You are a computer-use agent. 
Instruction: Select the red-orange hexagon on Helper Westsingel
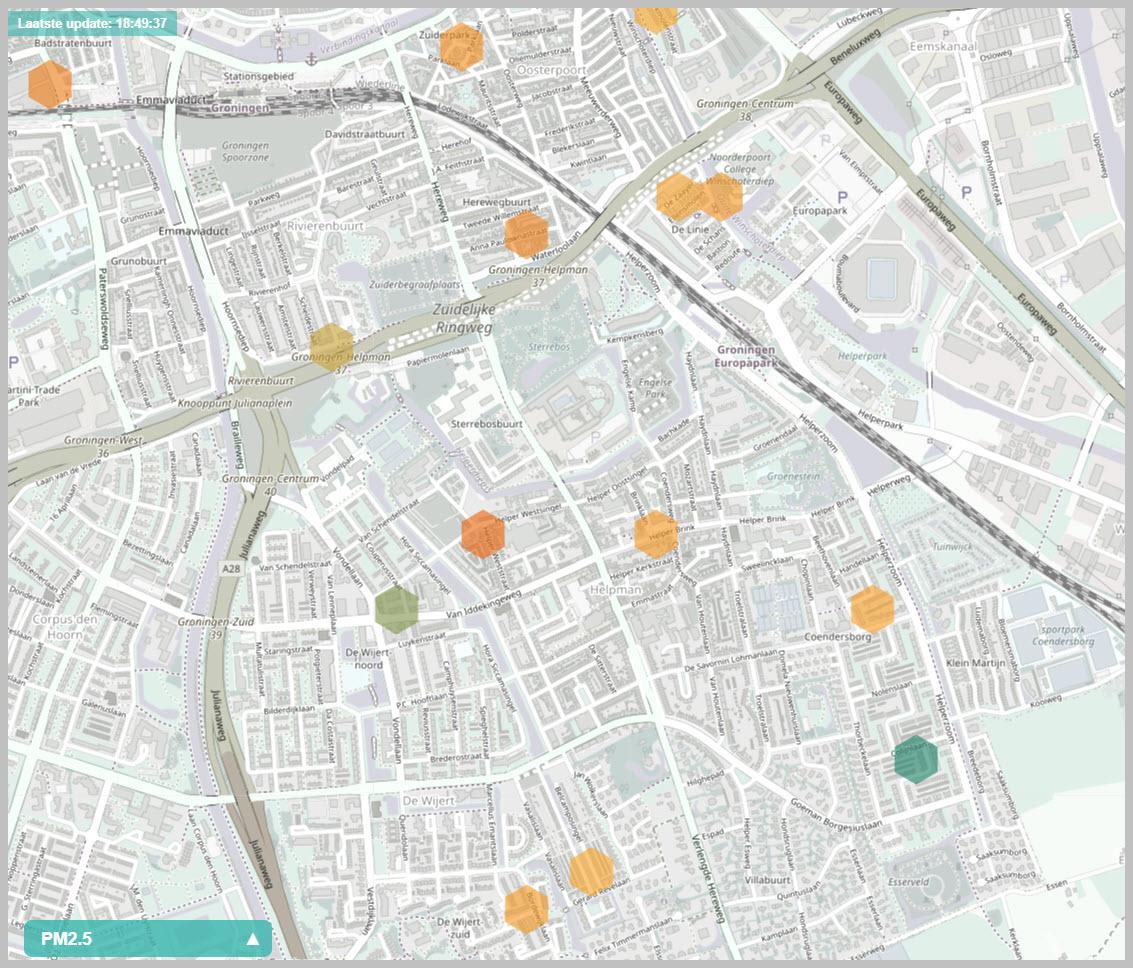[483, 534]
